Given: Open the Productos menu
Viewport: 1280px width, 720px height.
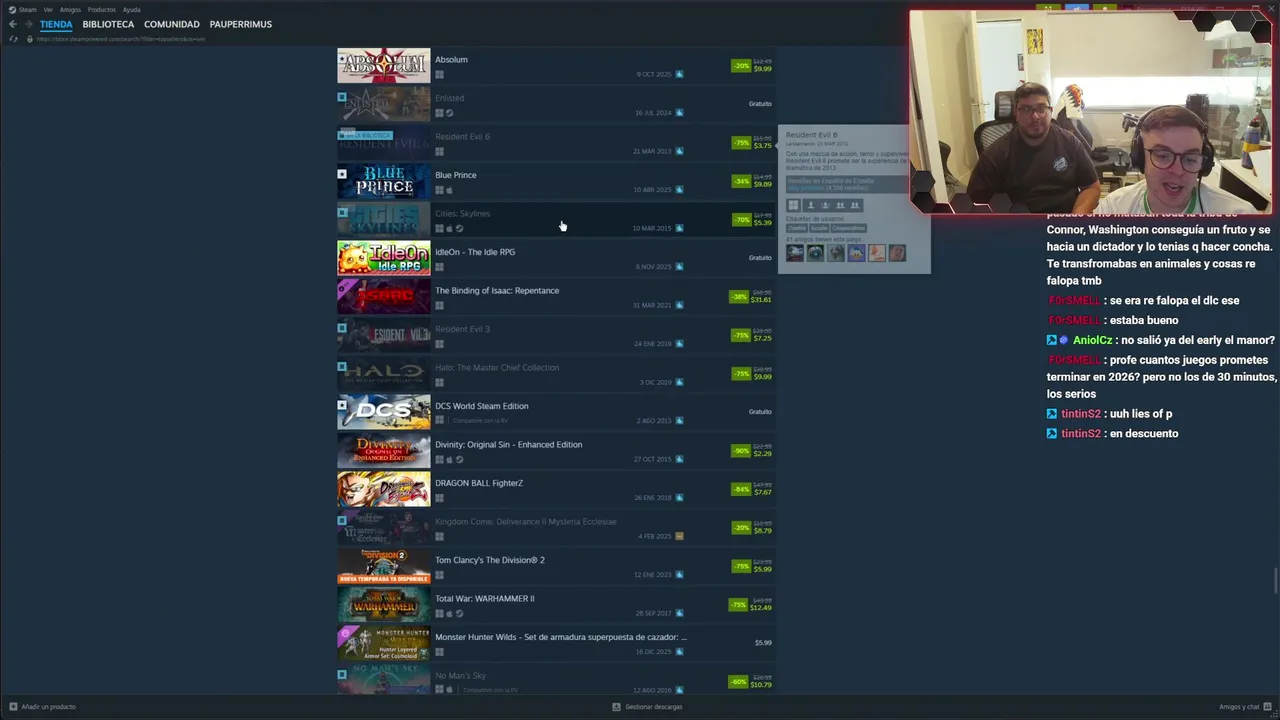Looking at the screenshot, I should point(101,9).
